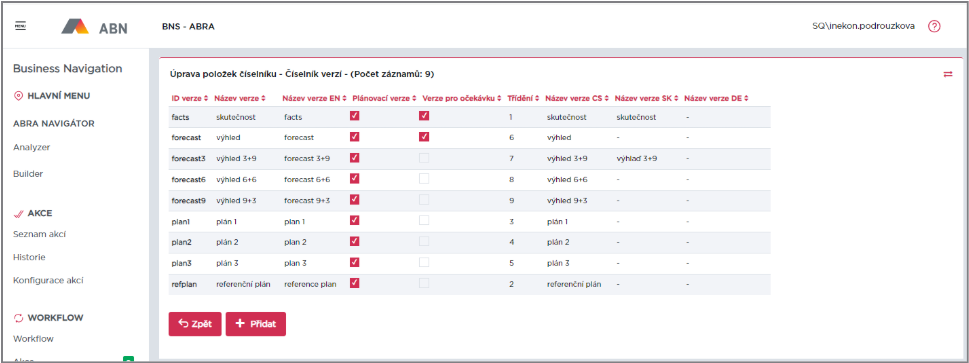Open the Workflow sidebar item below WORKFLOW heading
The height and width of the screenshot is (363, 969).
coord(33,339)
